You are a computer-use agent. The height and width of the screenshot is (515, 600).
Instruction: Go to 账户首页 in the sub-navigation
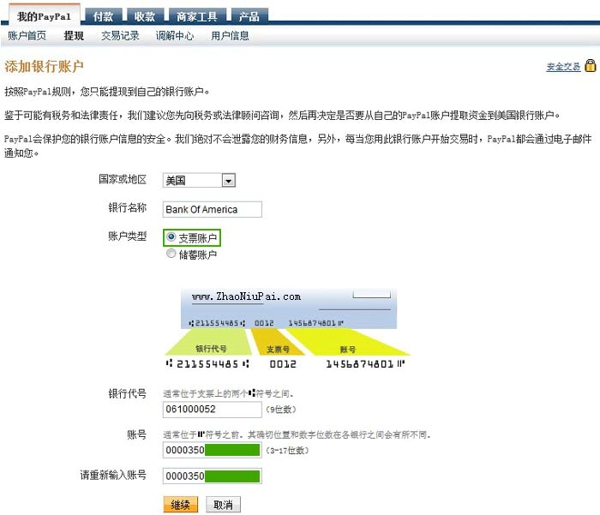27,36
